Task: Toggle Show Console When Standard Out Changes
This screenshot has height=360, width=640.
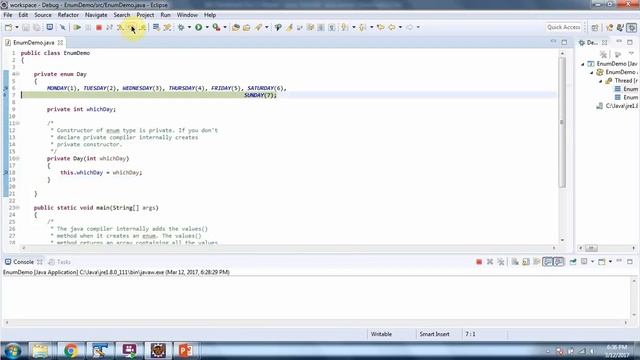Action: coord(548,262)
